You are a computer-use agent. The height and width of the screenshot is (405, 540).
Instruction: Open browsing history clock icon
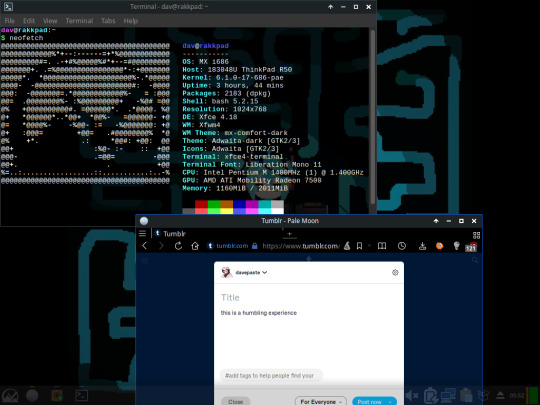click(402, 246)
